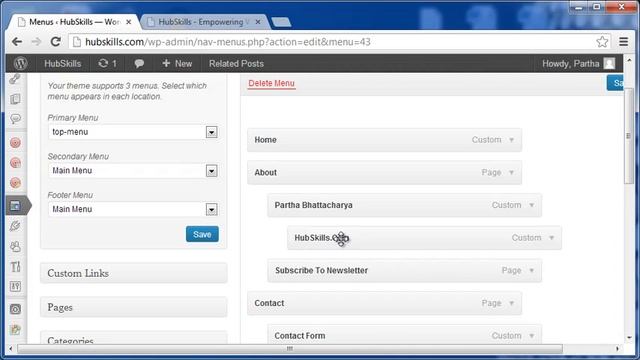
Task: Open Links section in admin sidebar
Action: (15, 79)
